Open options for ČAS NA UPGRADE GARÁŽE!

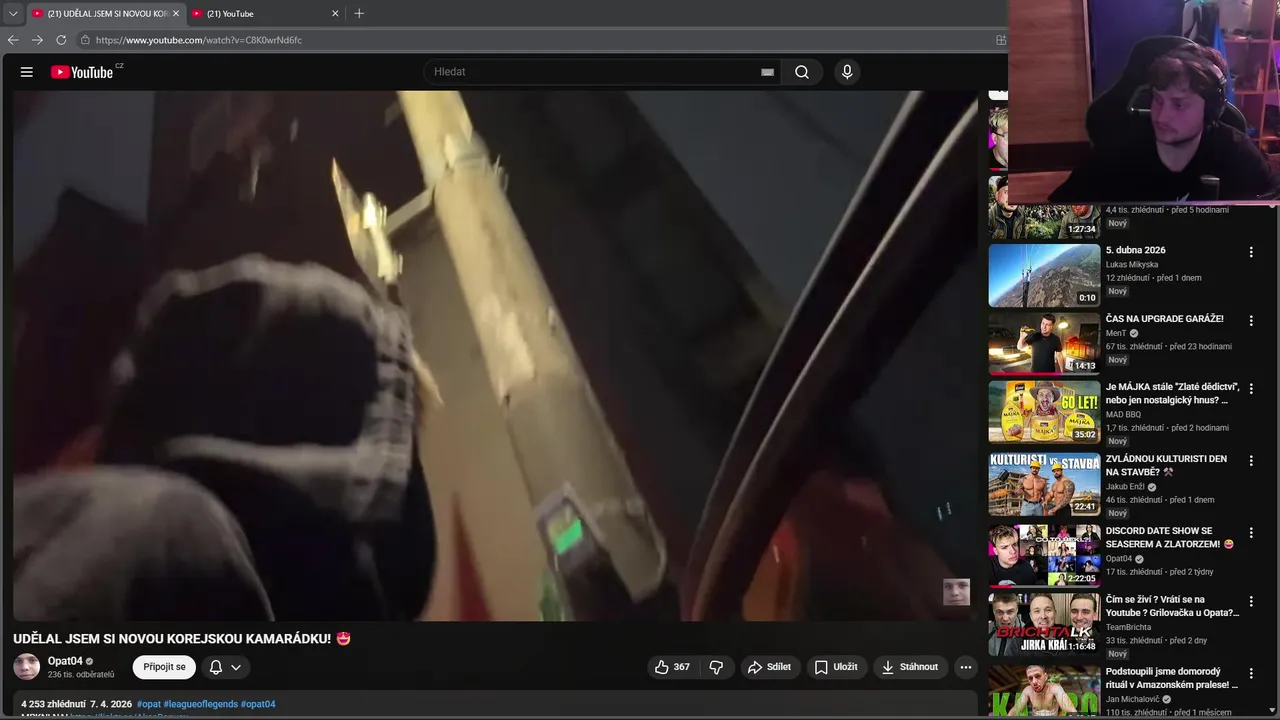1250,320
